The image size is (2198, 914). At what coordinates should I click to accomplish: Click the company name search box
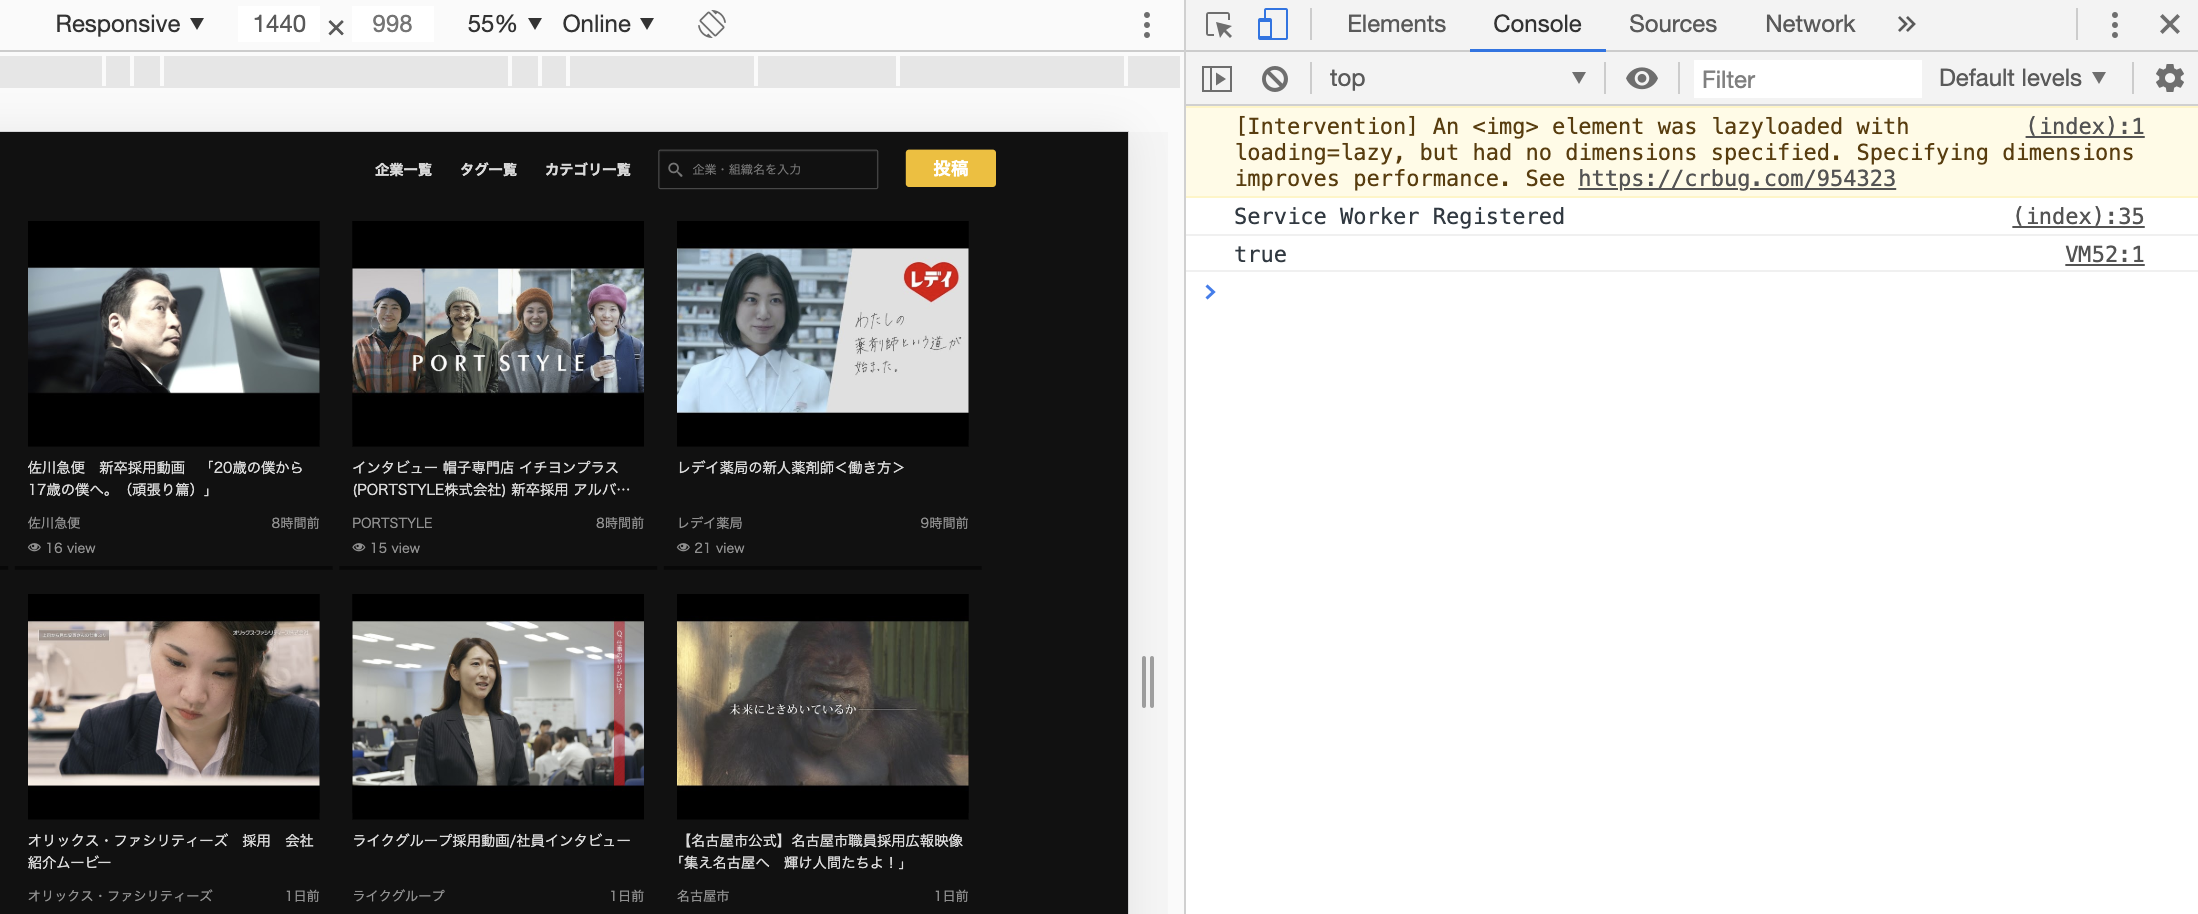[768, 169]
